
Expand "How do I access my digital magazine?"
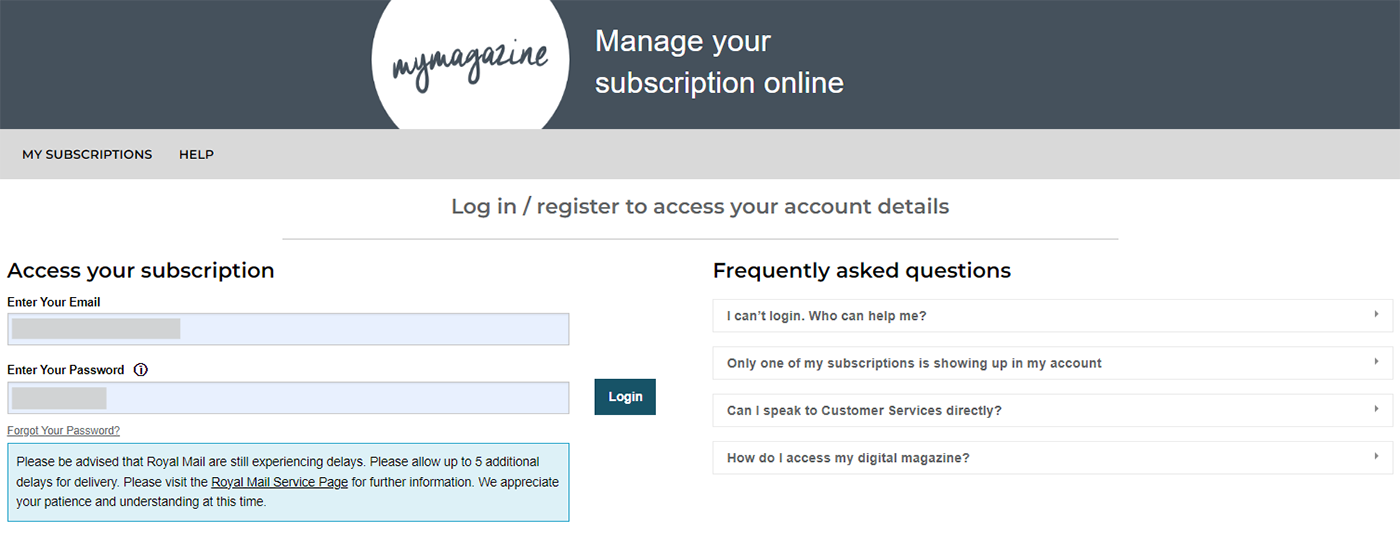tap(1052, 458)
